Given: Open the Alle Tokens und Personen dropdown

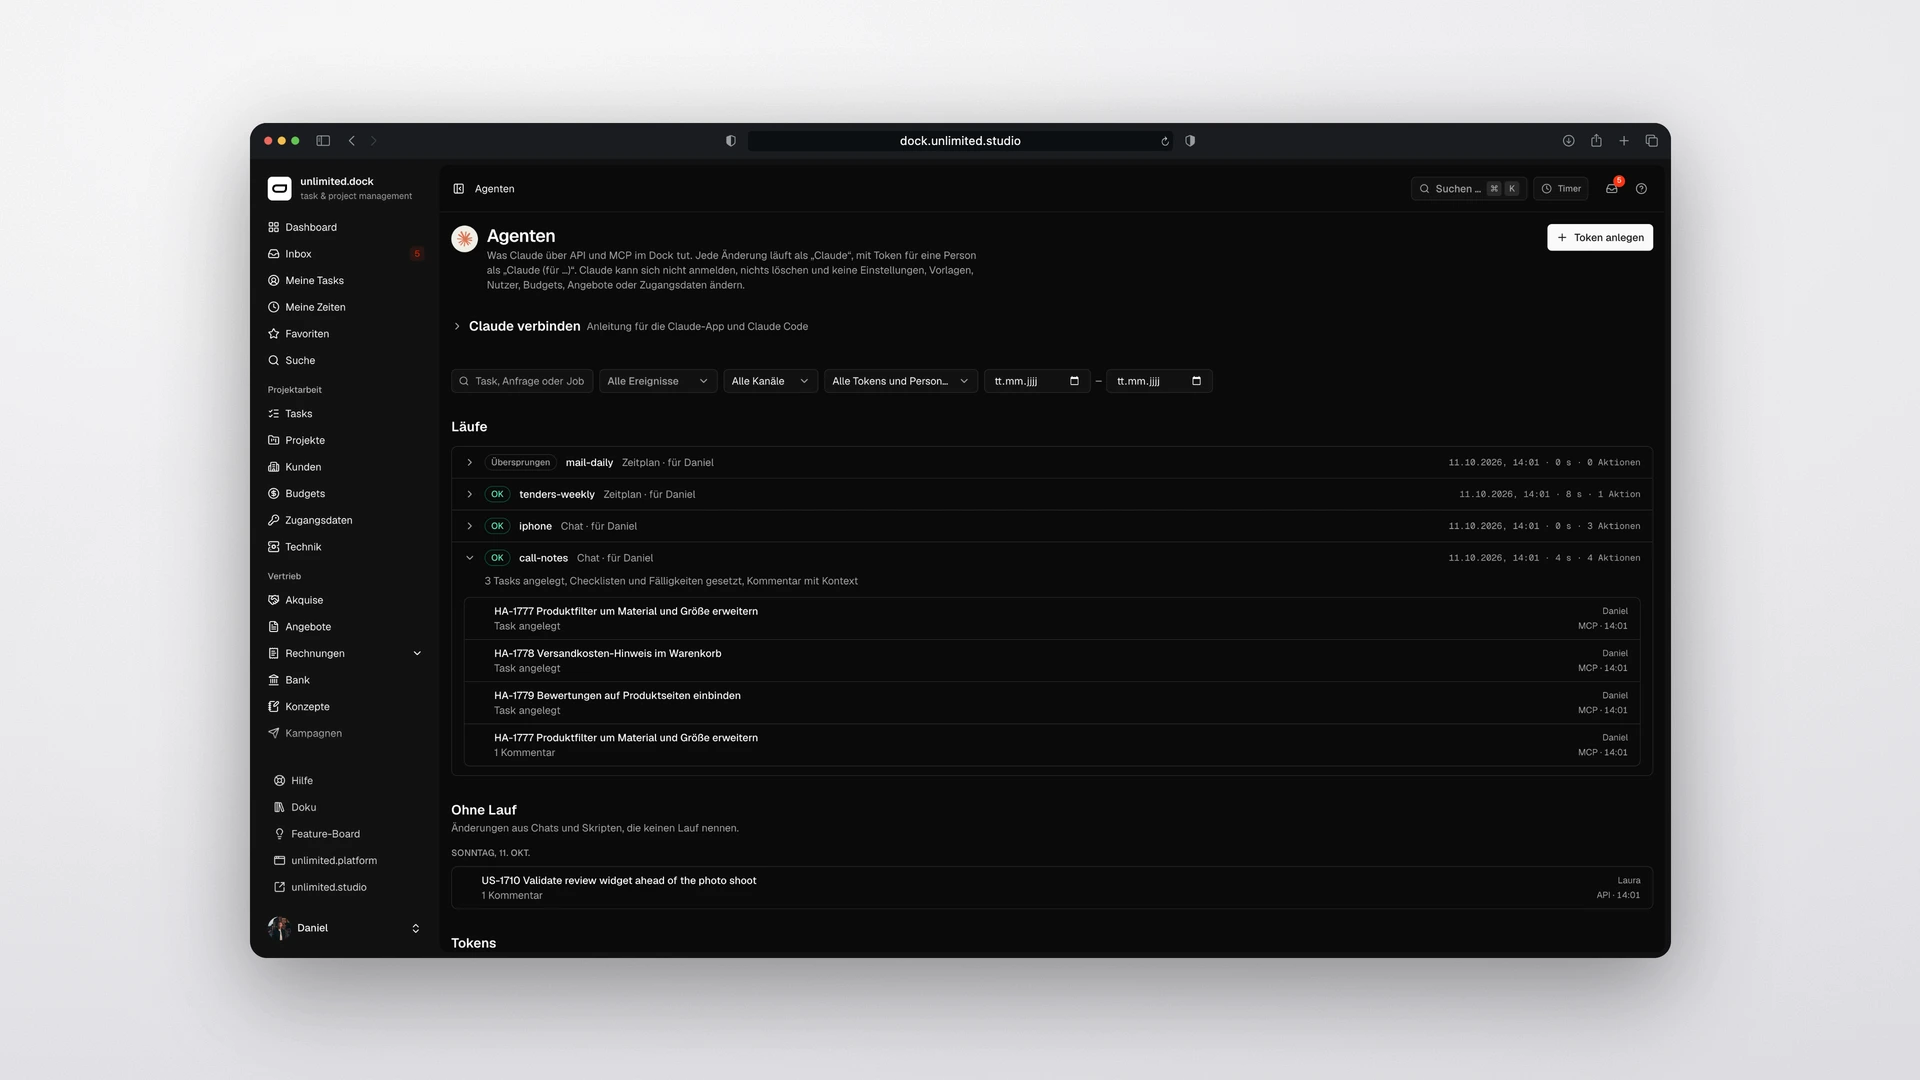Looking at the screenshot, I should 901,381.
